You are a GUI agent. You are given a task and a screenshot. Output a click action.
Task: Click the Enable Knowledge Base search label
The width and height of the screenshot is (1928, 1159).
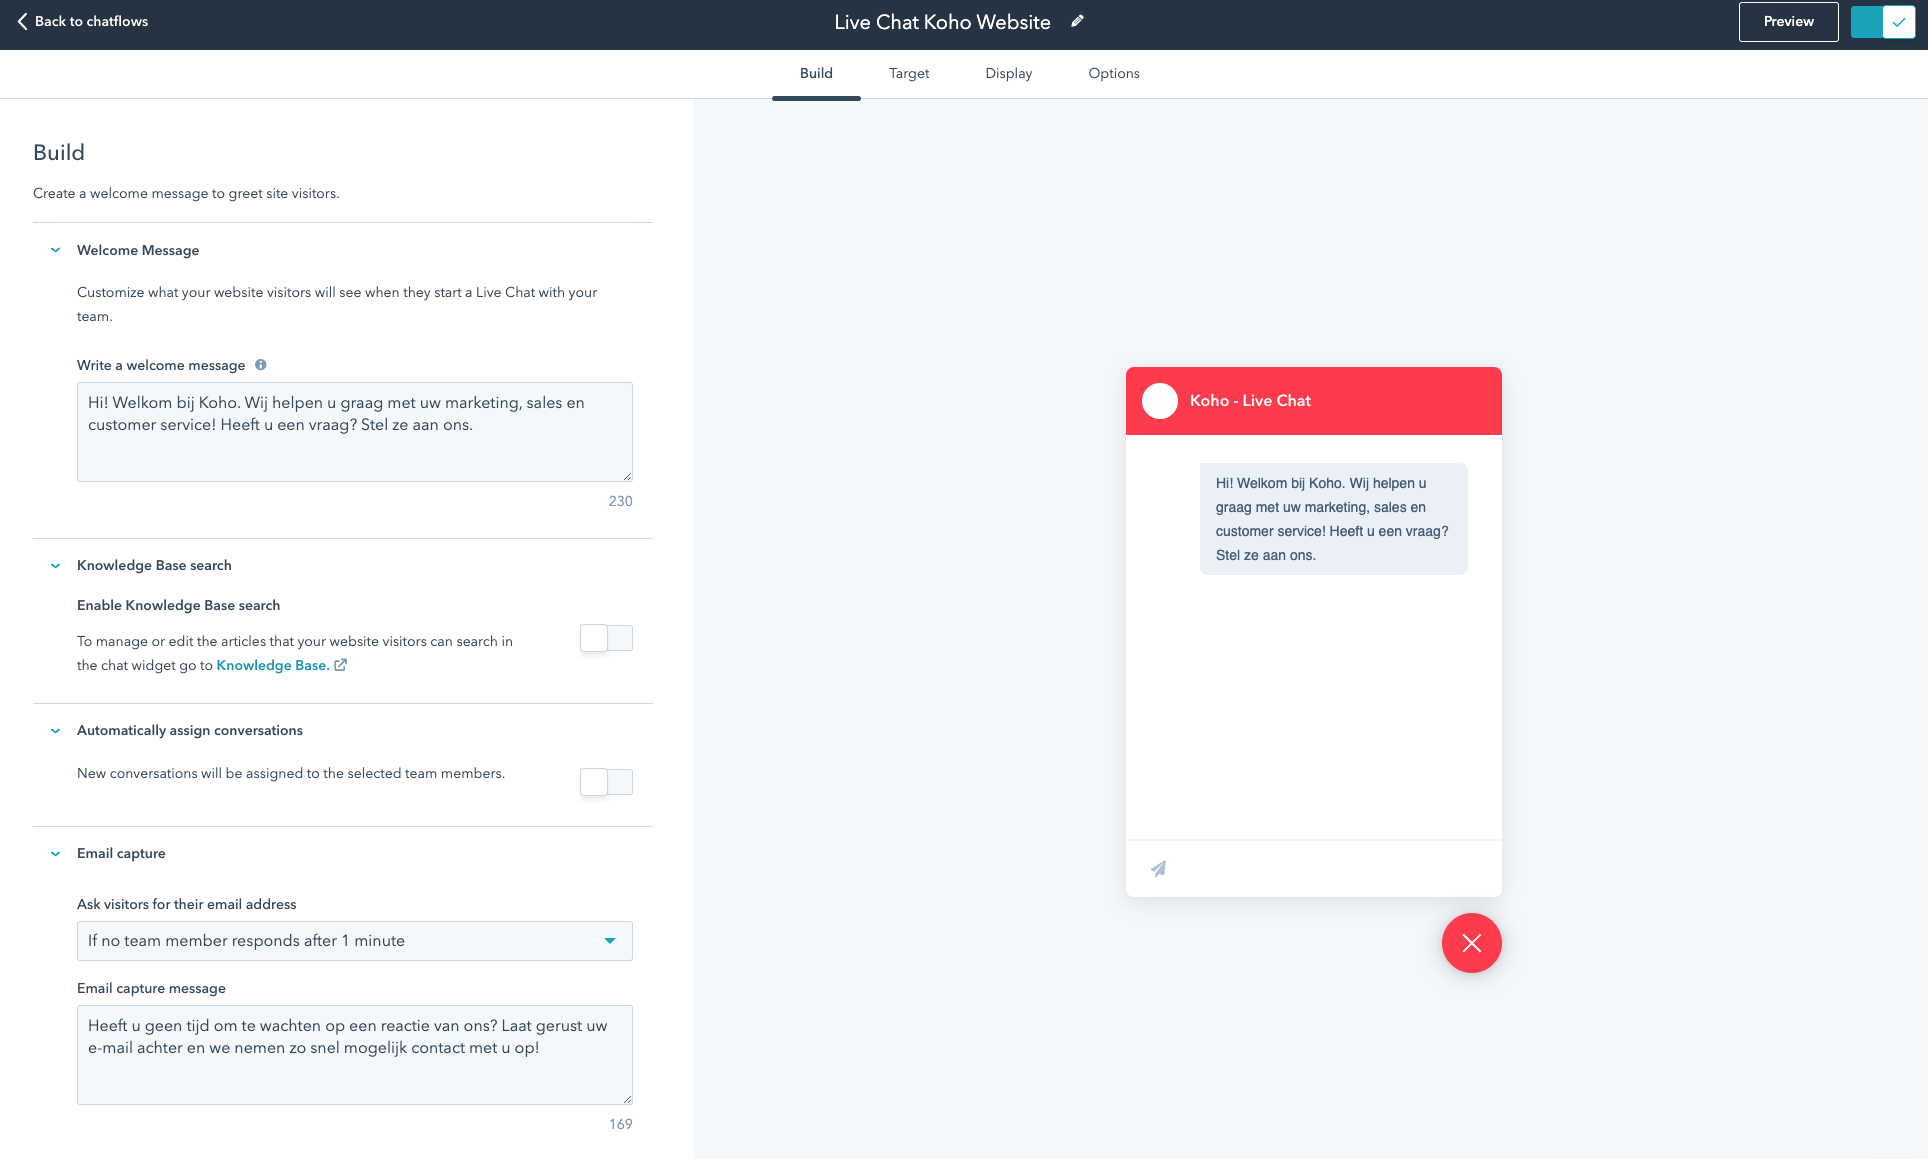178,605
